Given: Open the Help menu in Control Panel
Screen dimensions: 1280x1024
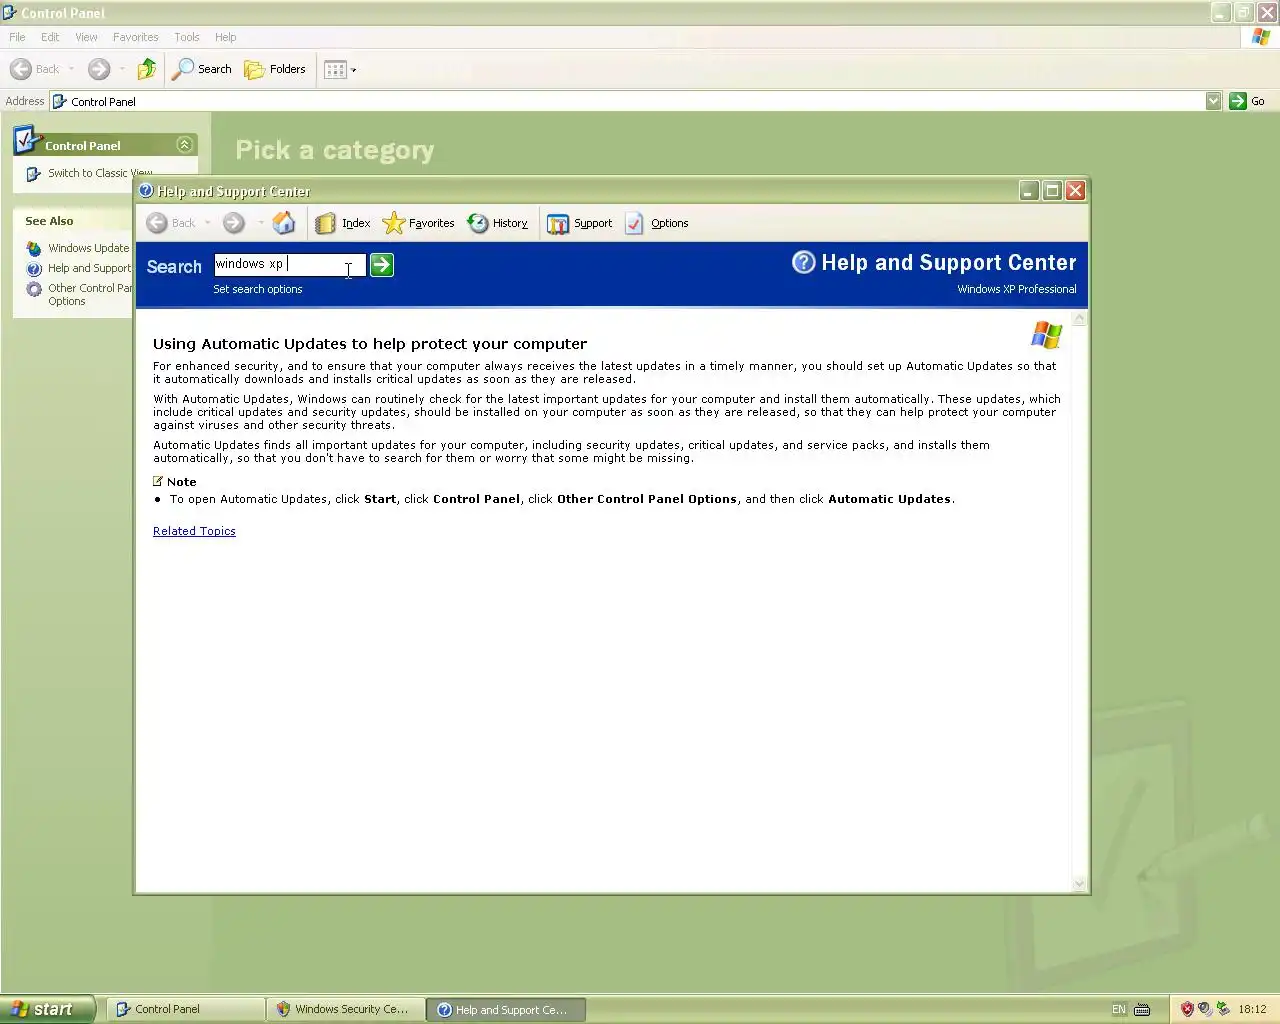Looking at the screenshot, I should pos(226,37).
